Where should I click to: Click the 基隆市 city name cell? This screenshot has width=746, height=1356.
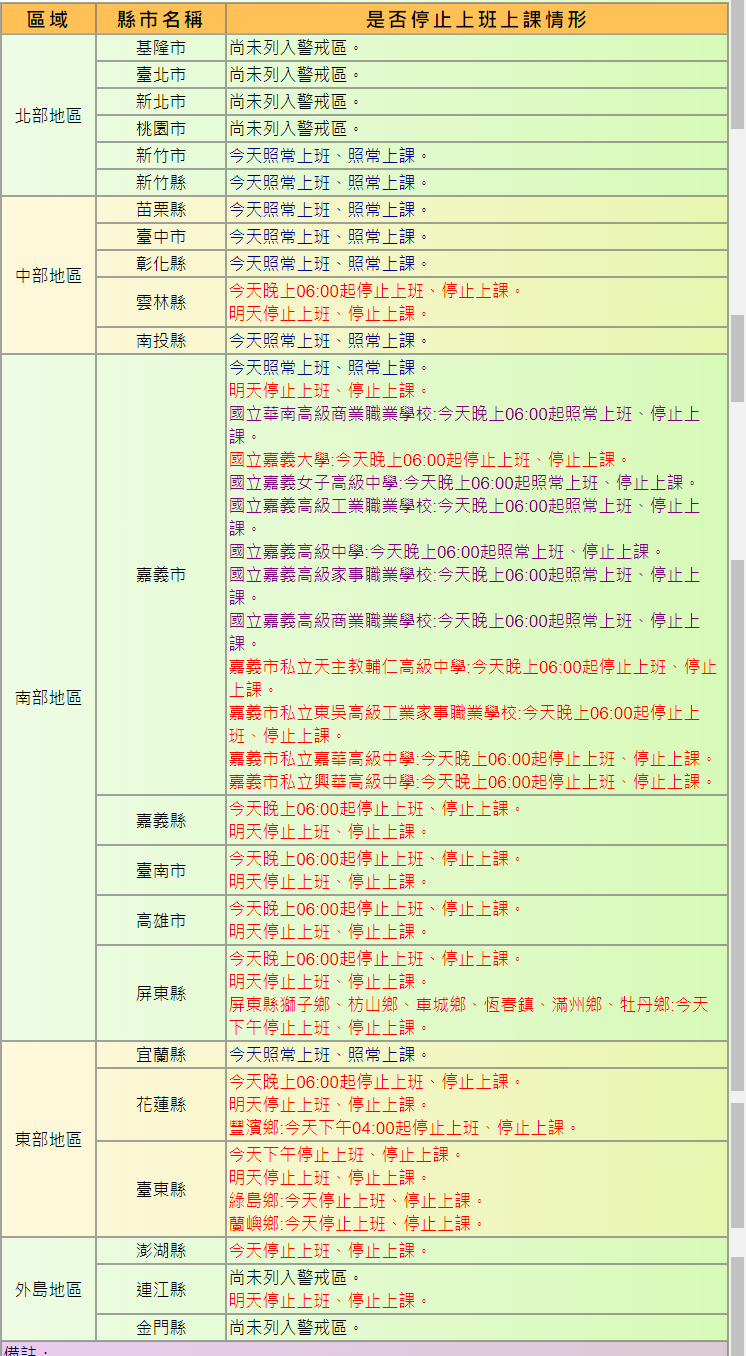click(161, 48)
